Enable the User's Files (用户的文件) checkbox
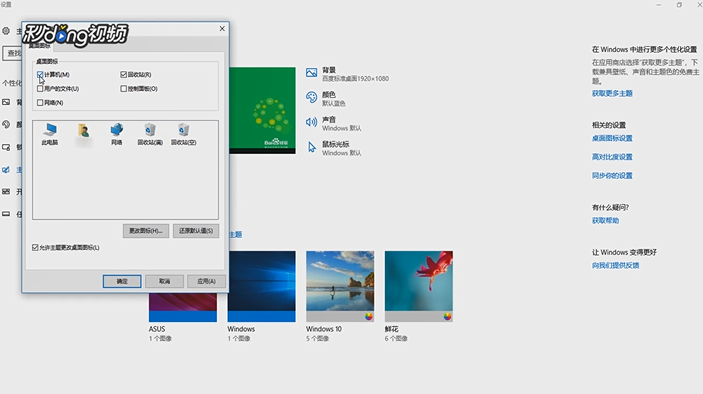Image resolution: width=703 pixels, height=394 pixels. 40,89
